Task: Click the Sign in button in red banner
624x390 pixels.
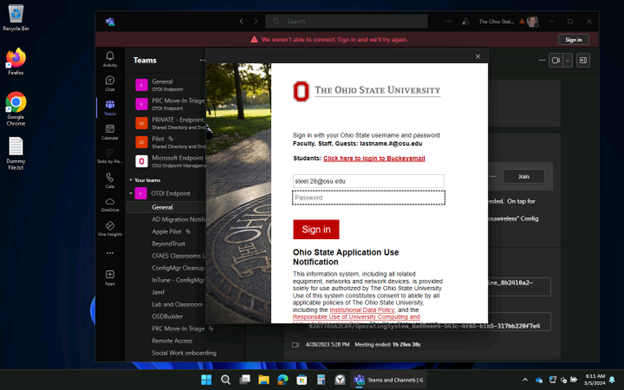Action: (x=573, y=40)
